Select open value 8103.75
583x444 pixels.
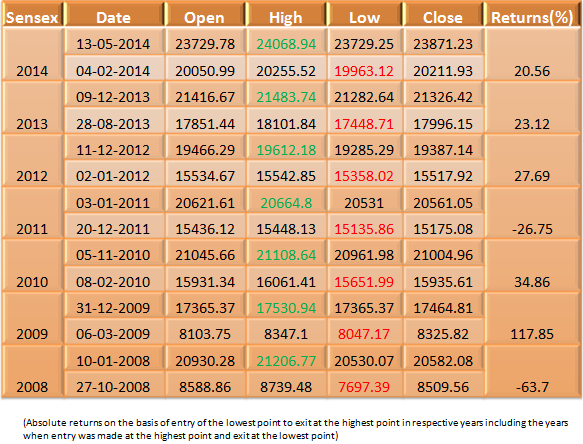205,334
